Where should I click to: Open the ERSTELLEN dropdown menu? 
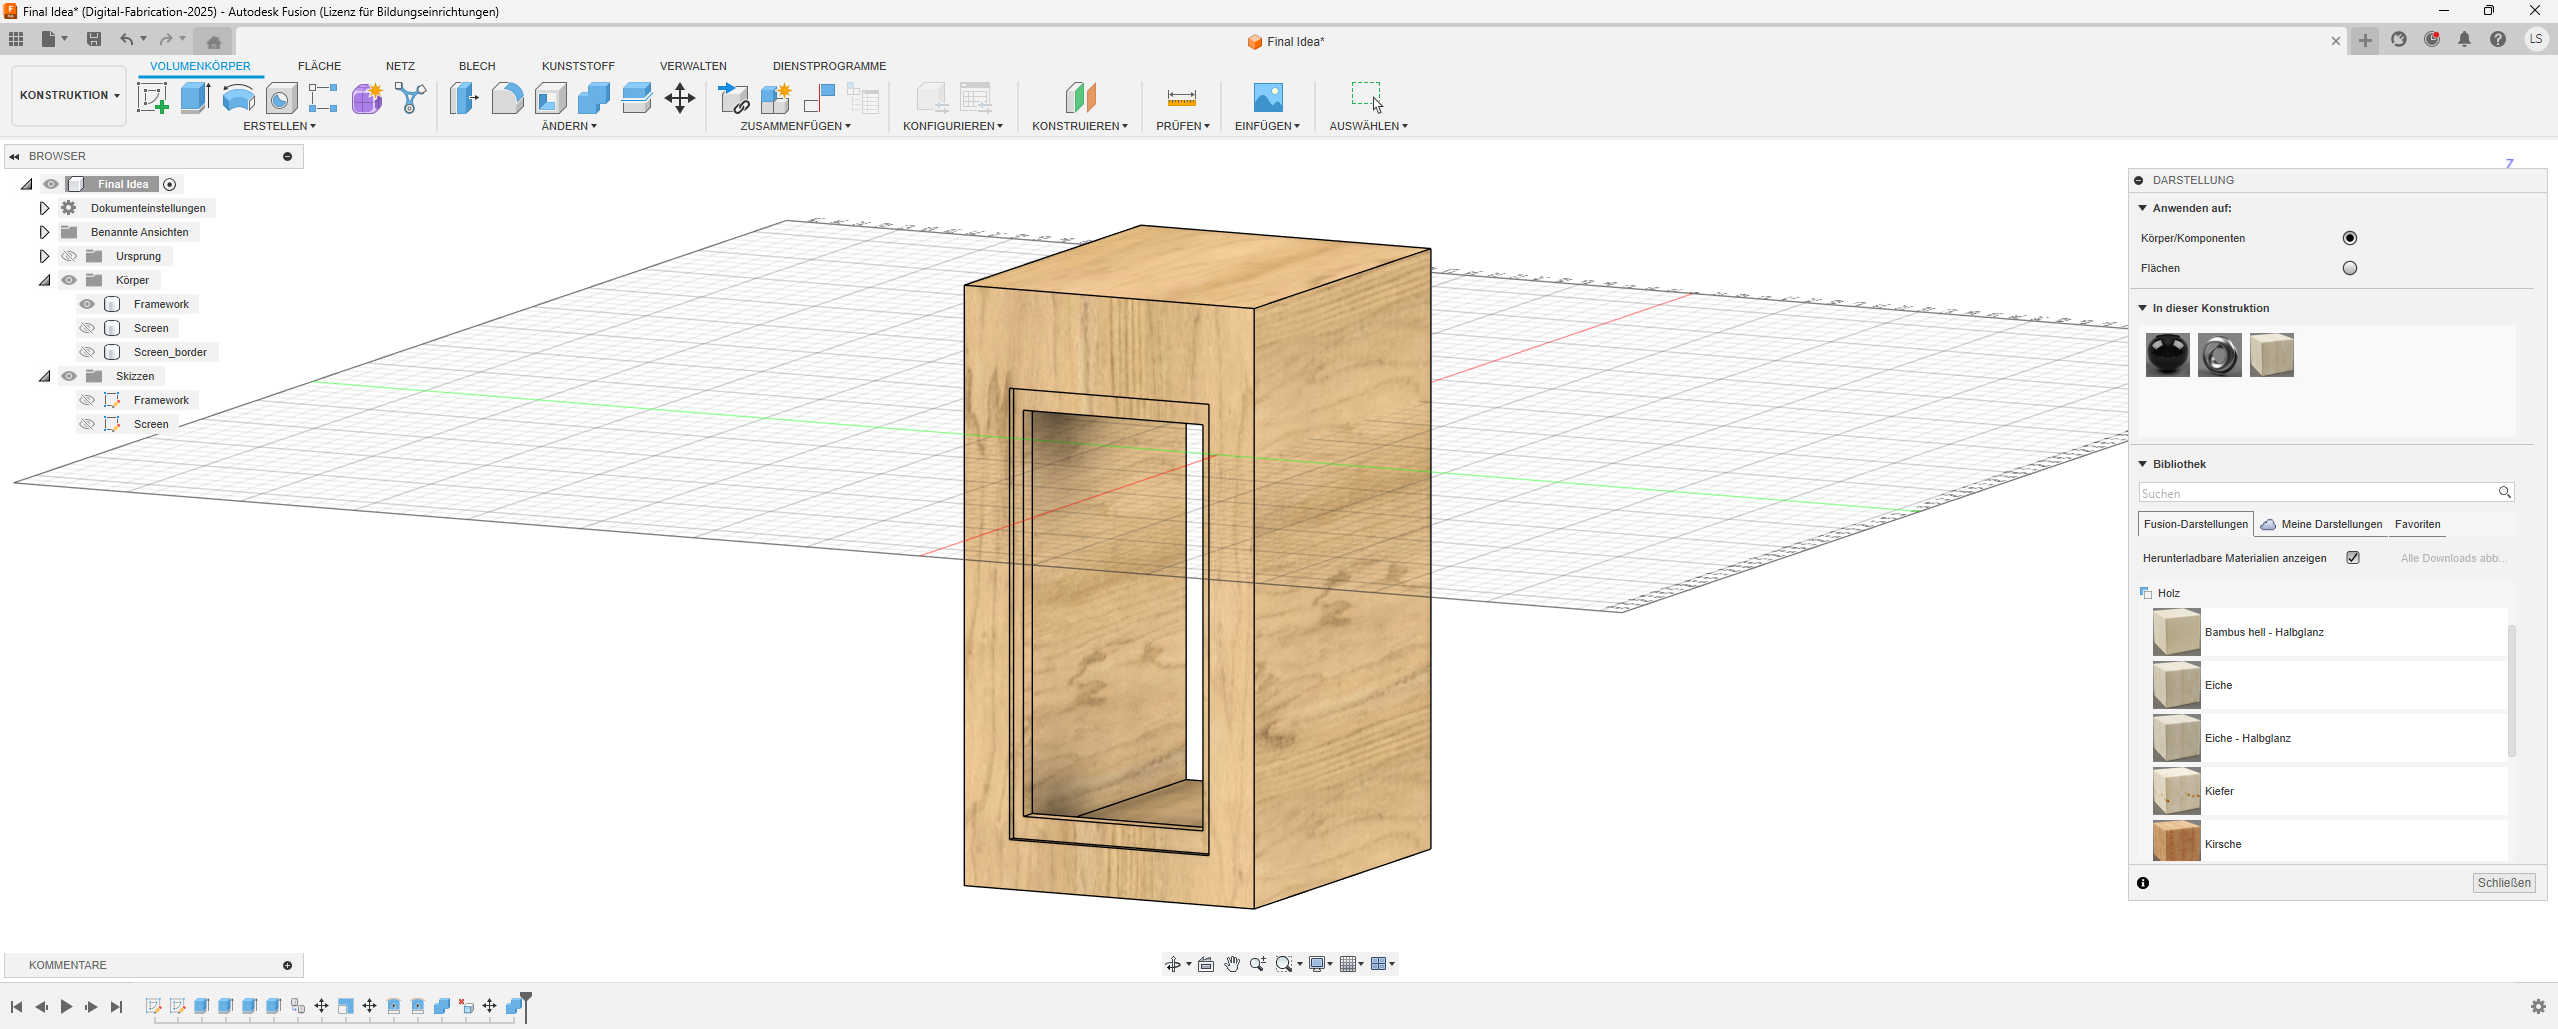coord(279,126)
